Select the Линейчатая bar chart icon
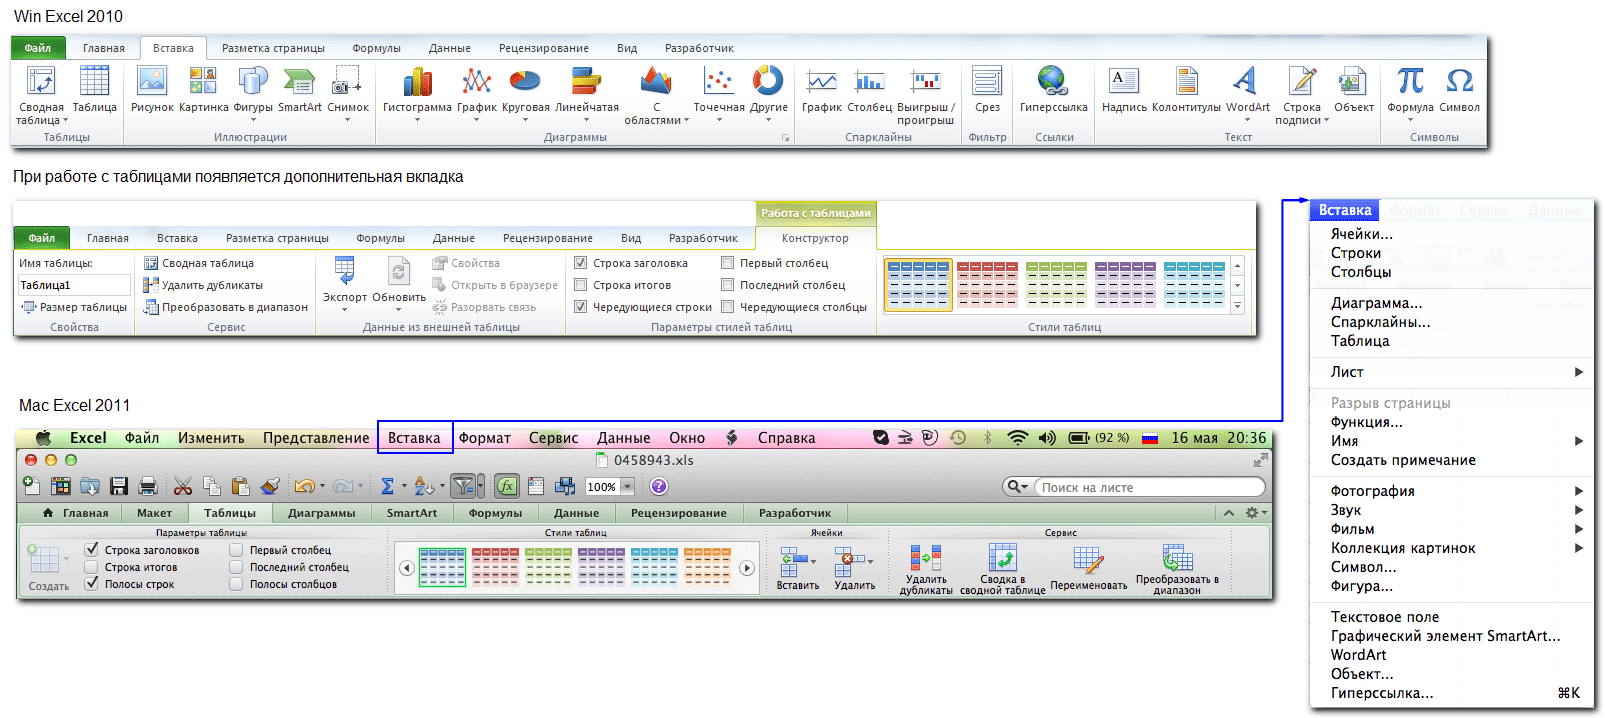 [x=586, y=81]
